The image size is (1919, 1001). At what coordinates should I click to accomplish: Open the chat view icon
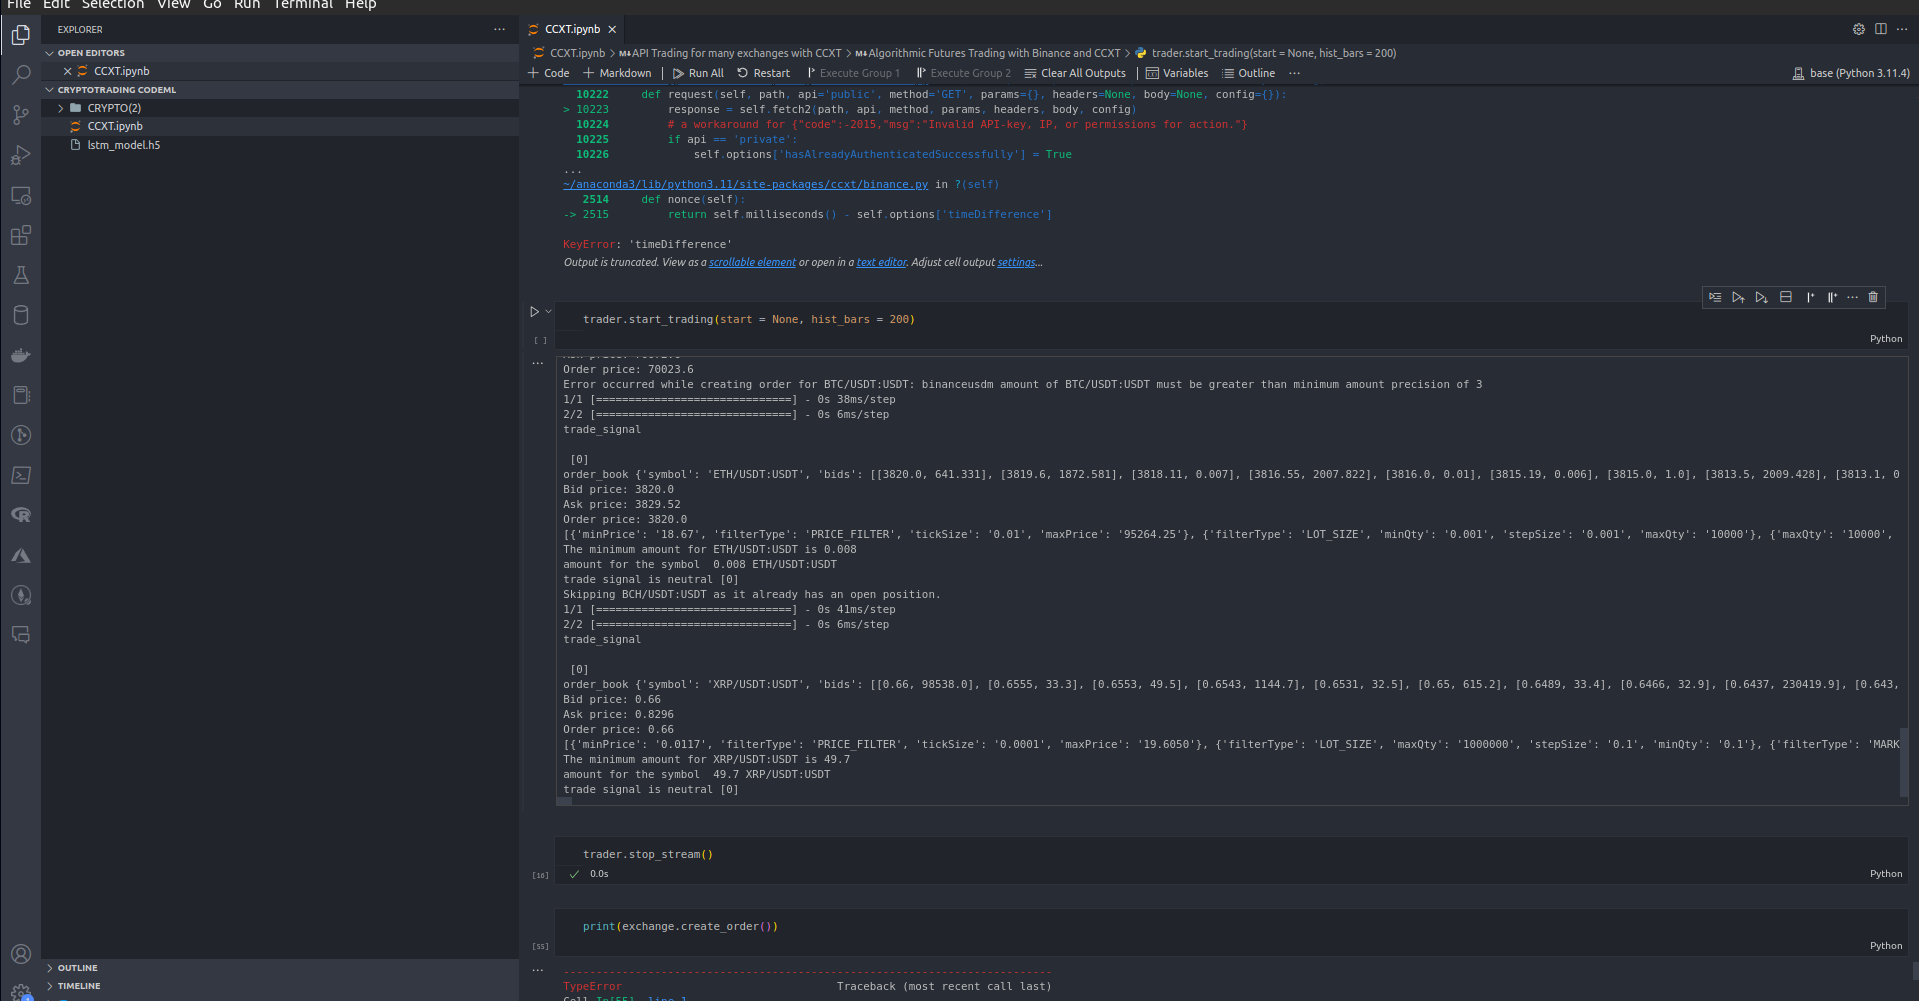tap(20, 635)
